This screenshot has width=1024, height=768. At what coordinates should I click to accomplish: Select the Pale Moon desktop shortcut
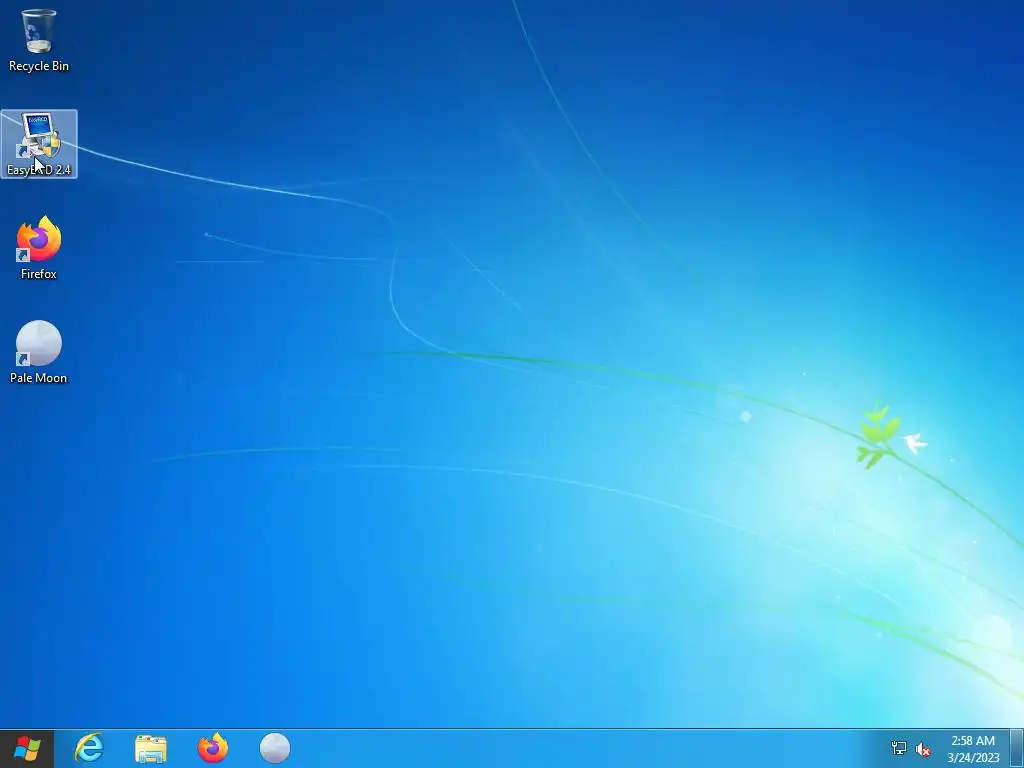39,353
